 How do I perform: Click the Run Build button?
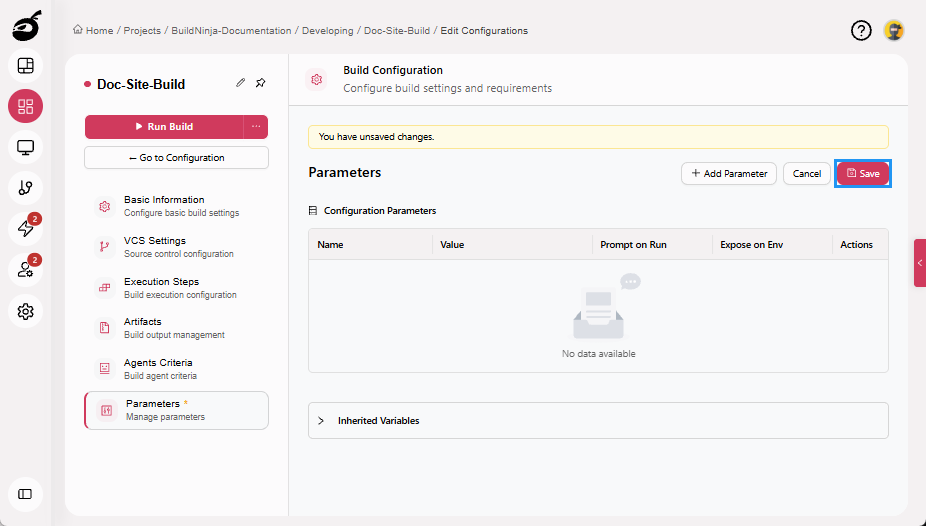point(164,126)
